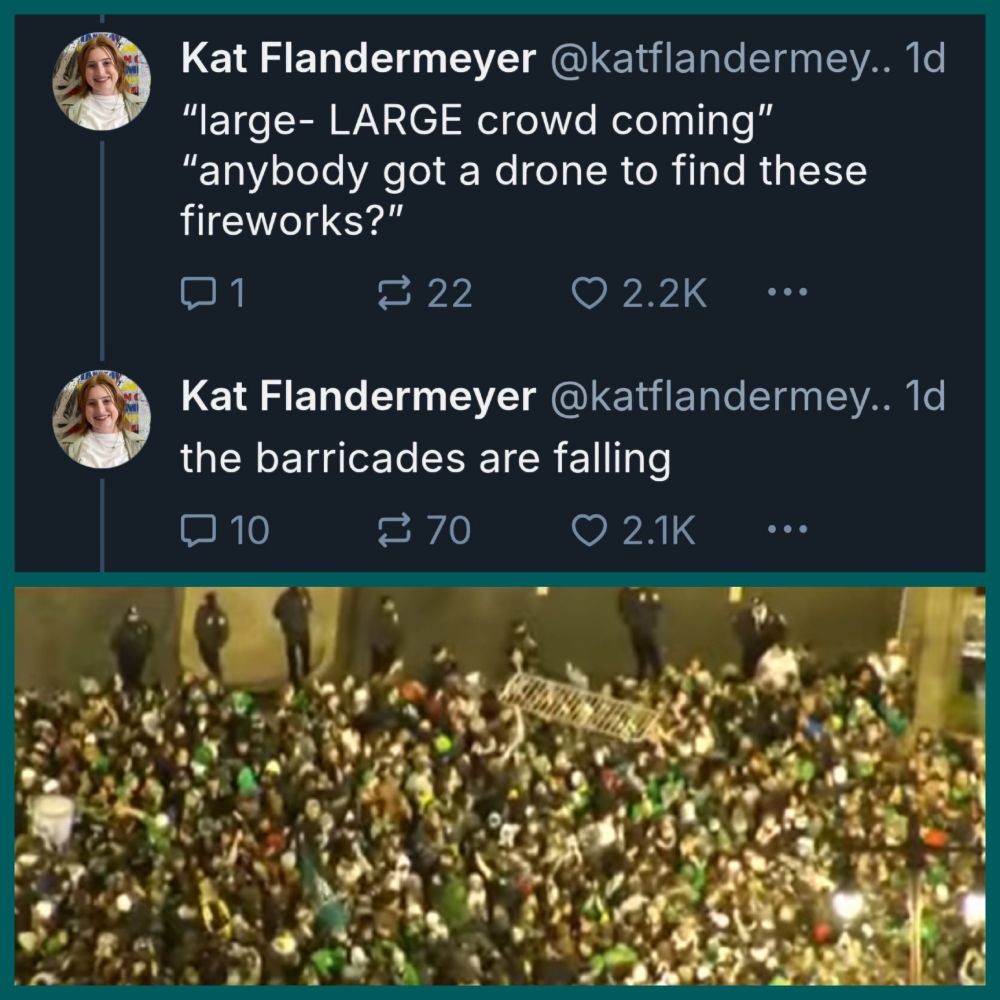1000x1000 pixels.
Task: Click the @katflandermey handle on the first tweet
Action: point(718,60)
